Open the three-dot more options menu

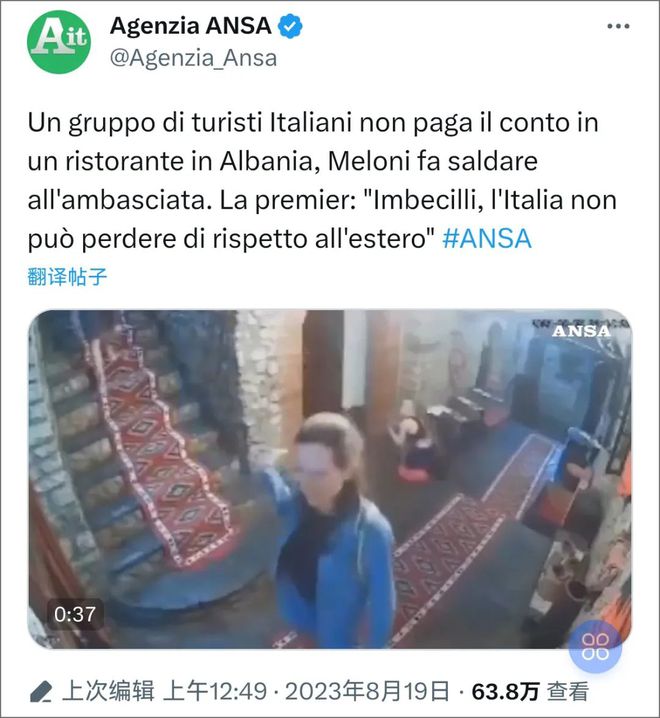618,27
